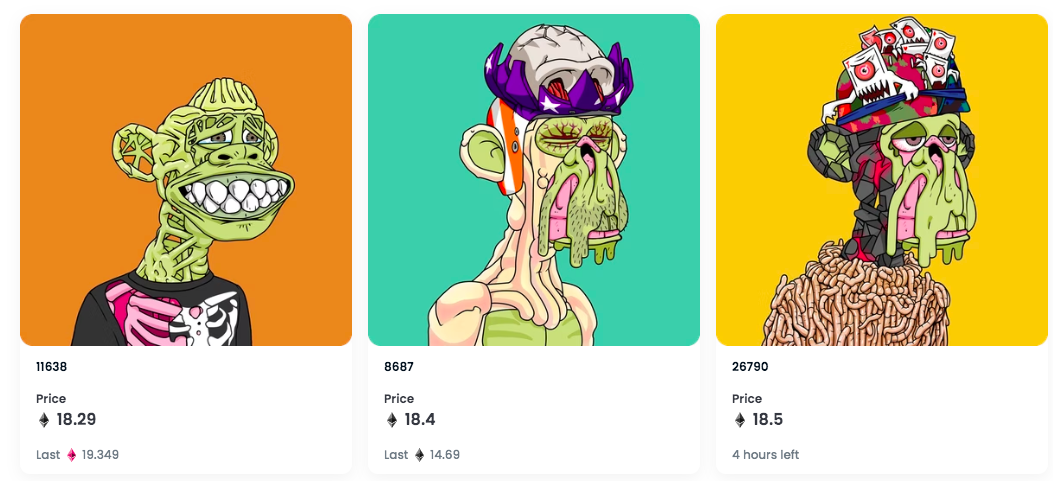Click the Ethereum icon beside 18.4
Screen dimensions: 1053x481
click(392, 420)
